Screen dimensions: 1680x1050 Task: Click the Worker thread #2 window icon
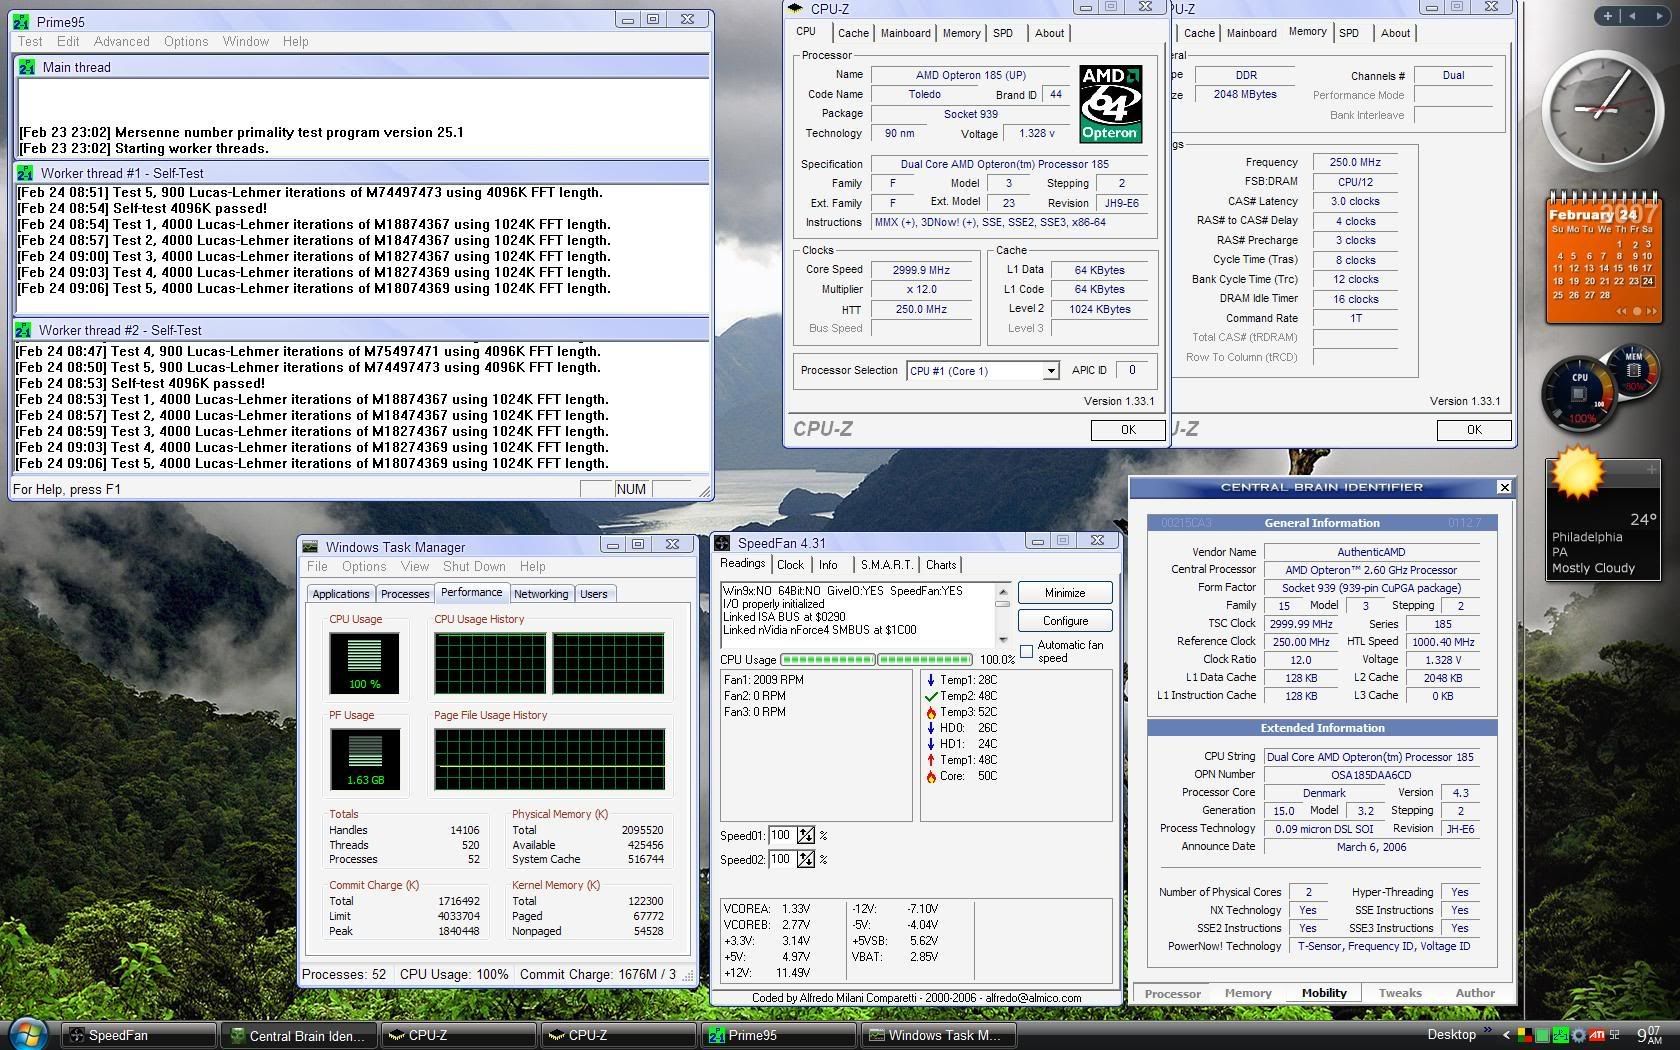pyautogui.click(x=24, y=330)
